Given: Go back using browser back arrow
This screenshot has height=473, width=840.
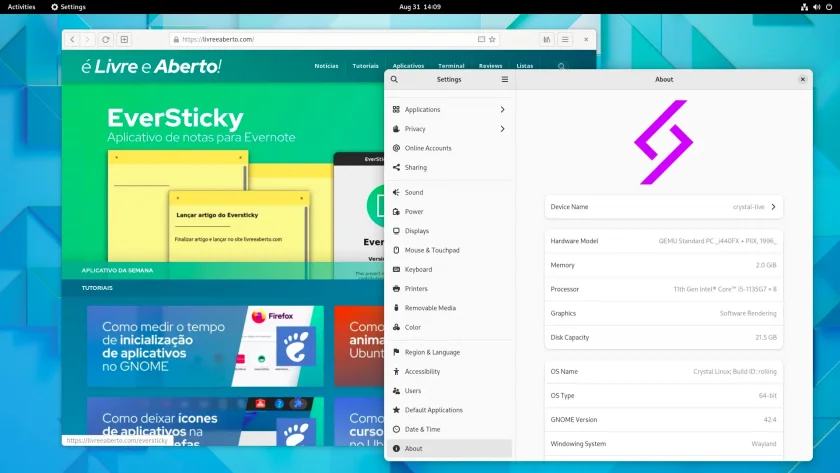Looking at the screenshot, I should (x=72, y=39).
